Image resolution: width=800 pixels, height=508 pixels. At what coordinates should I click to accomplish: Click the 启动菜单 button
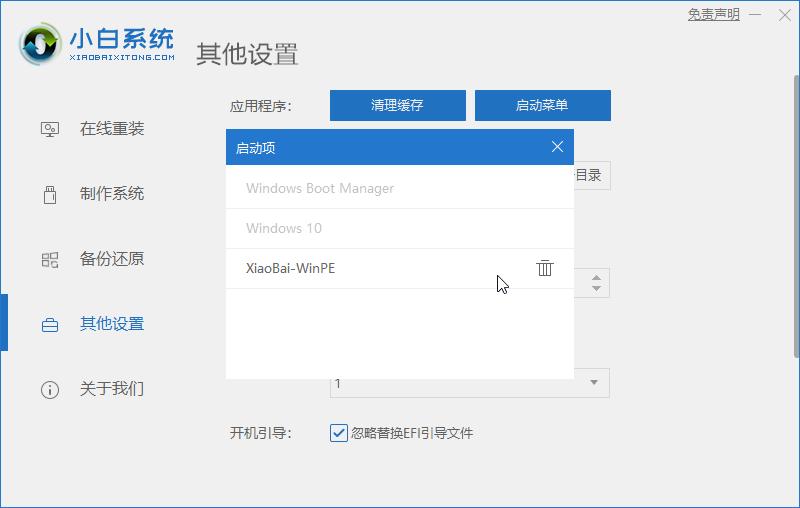(542, 105)
